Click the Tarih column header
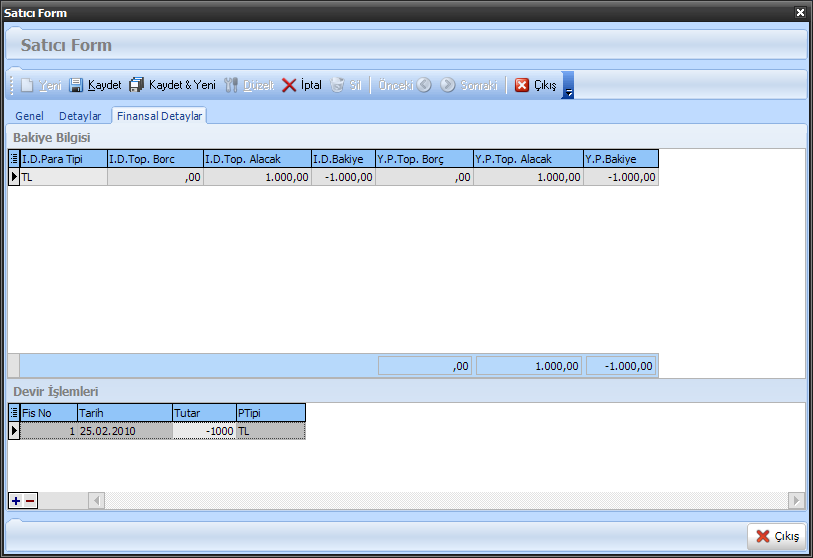Image resolution: width=813 pixels, height=558 pixels. point(124,412)
